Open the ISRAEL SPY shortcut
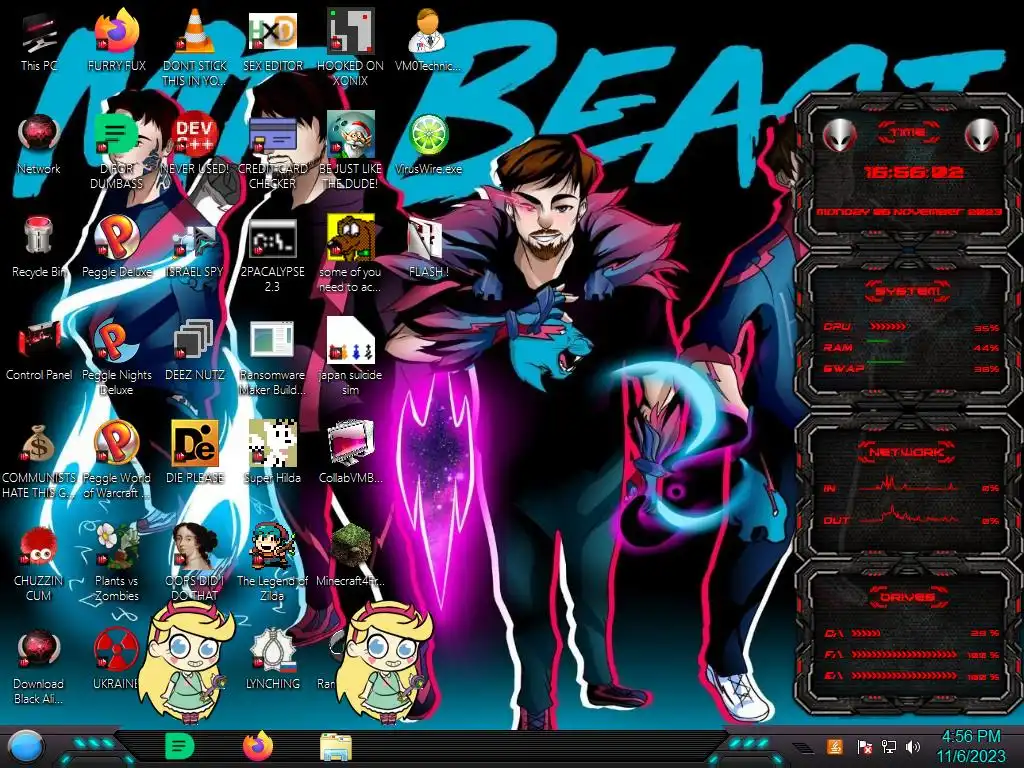 tap(195, 248)
